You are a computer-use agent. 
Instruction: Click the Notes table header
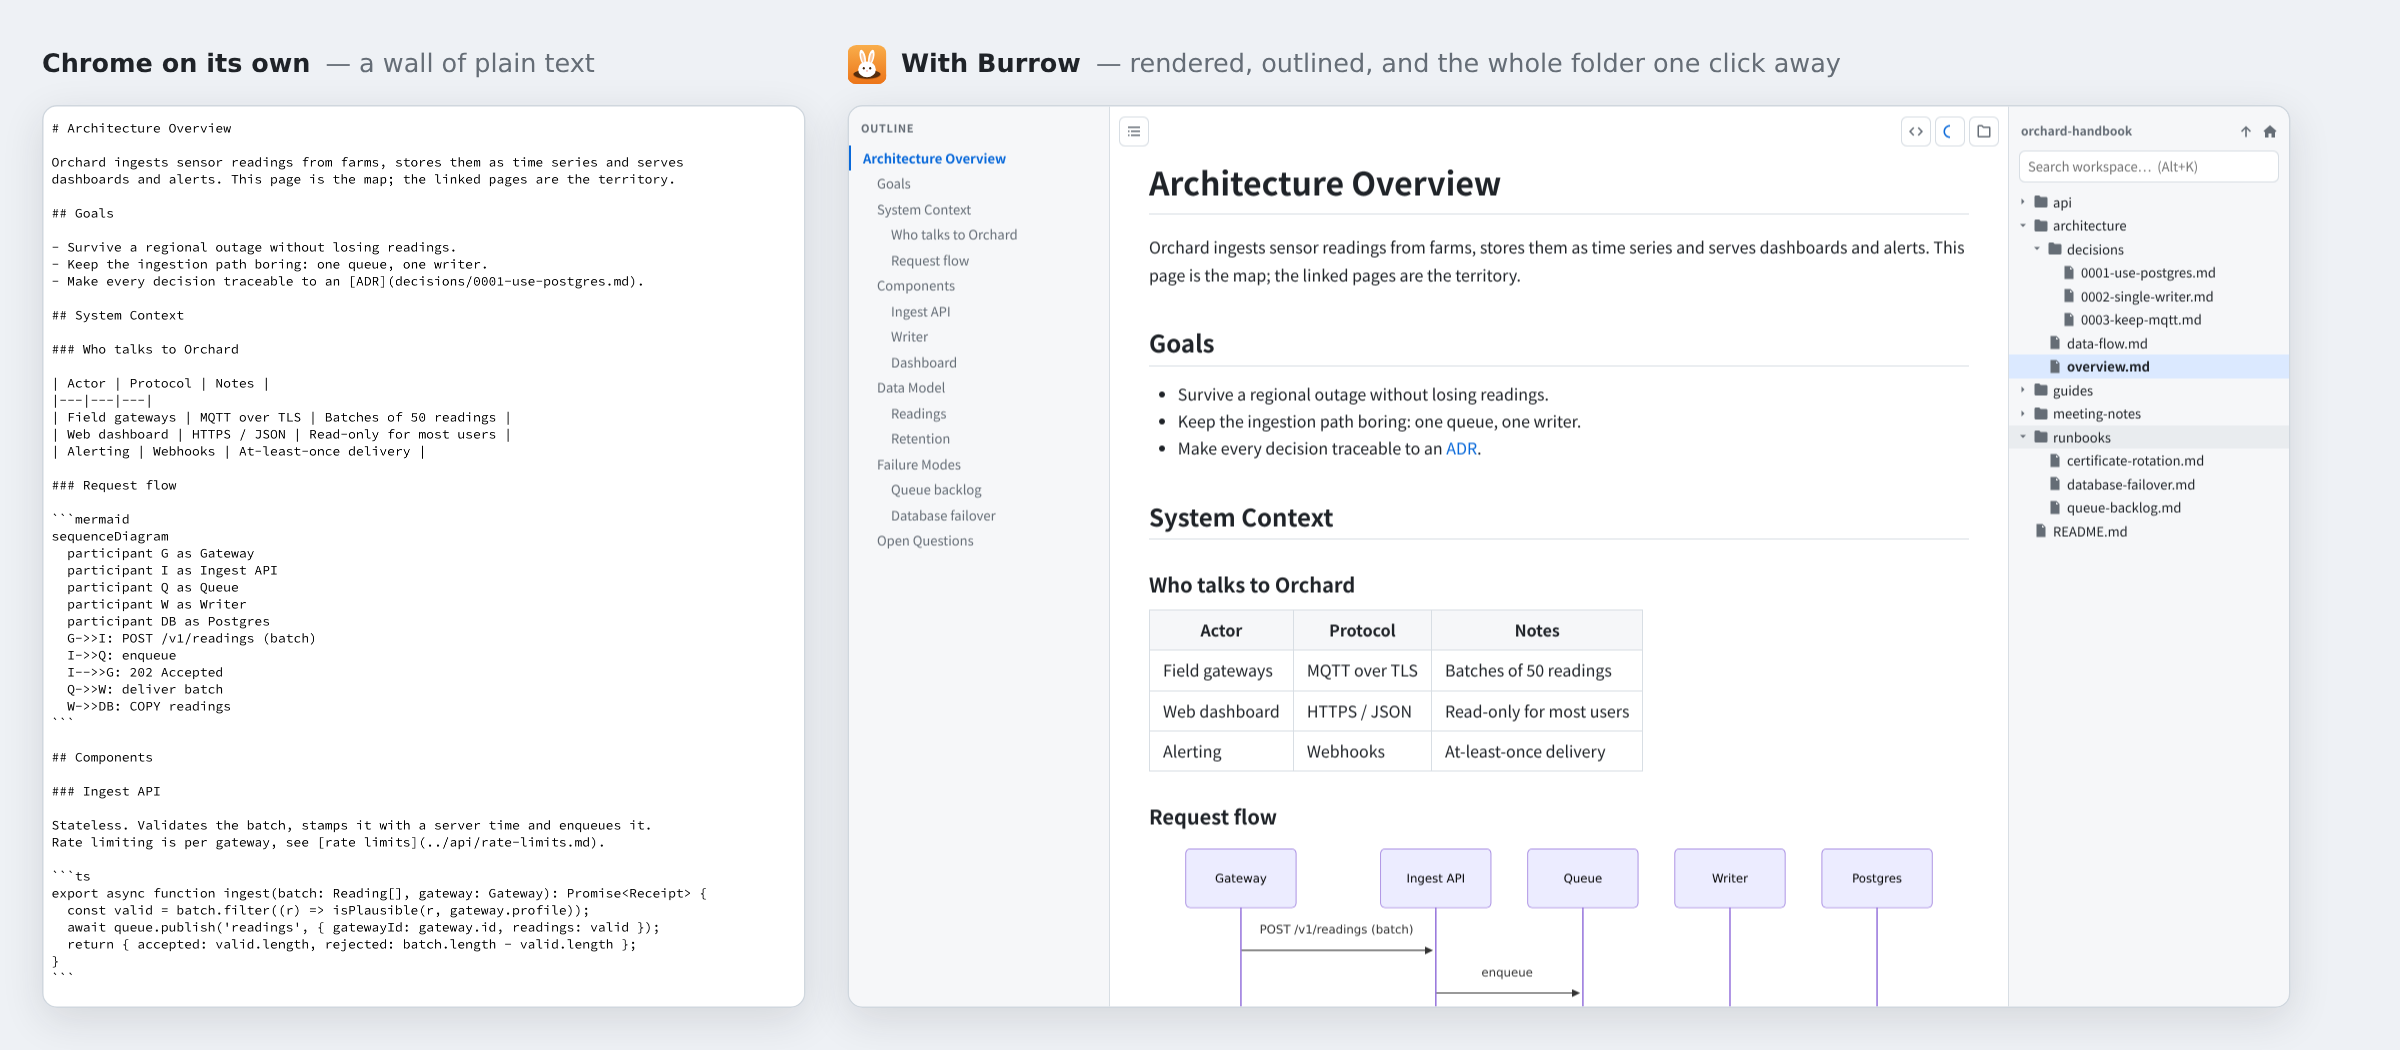tap(1537, 631)
